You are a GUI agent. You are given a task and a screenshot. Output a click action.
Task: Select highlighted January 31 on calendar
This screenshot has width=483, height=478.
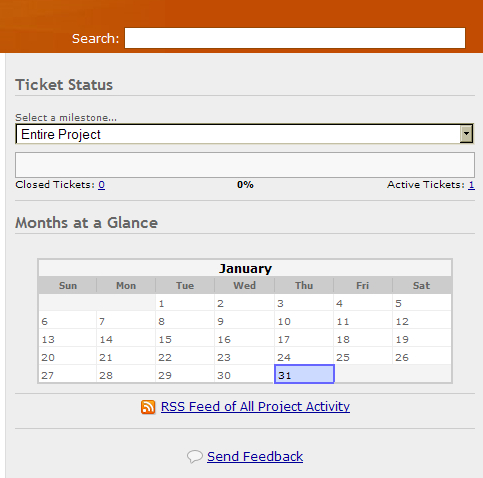[304, 374]
